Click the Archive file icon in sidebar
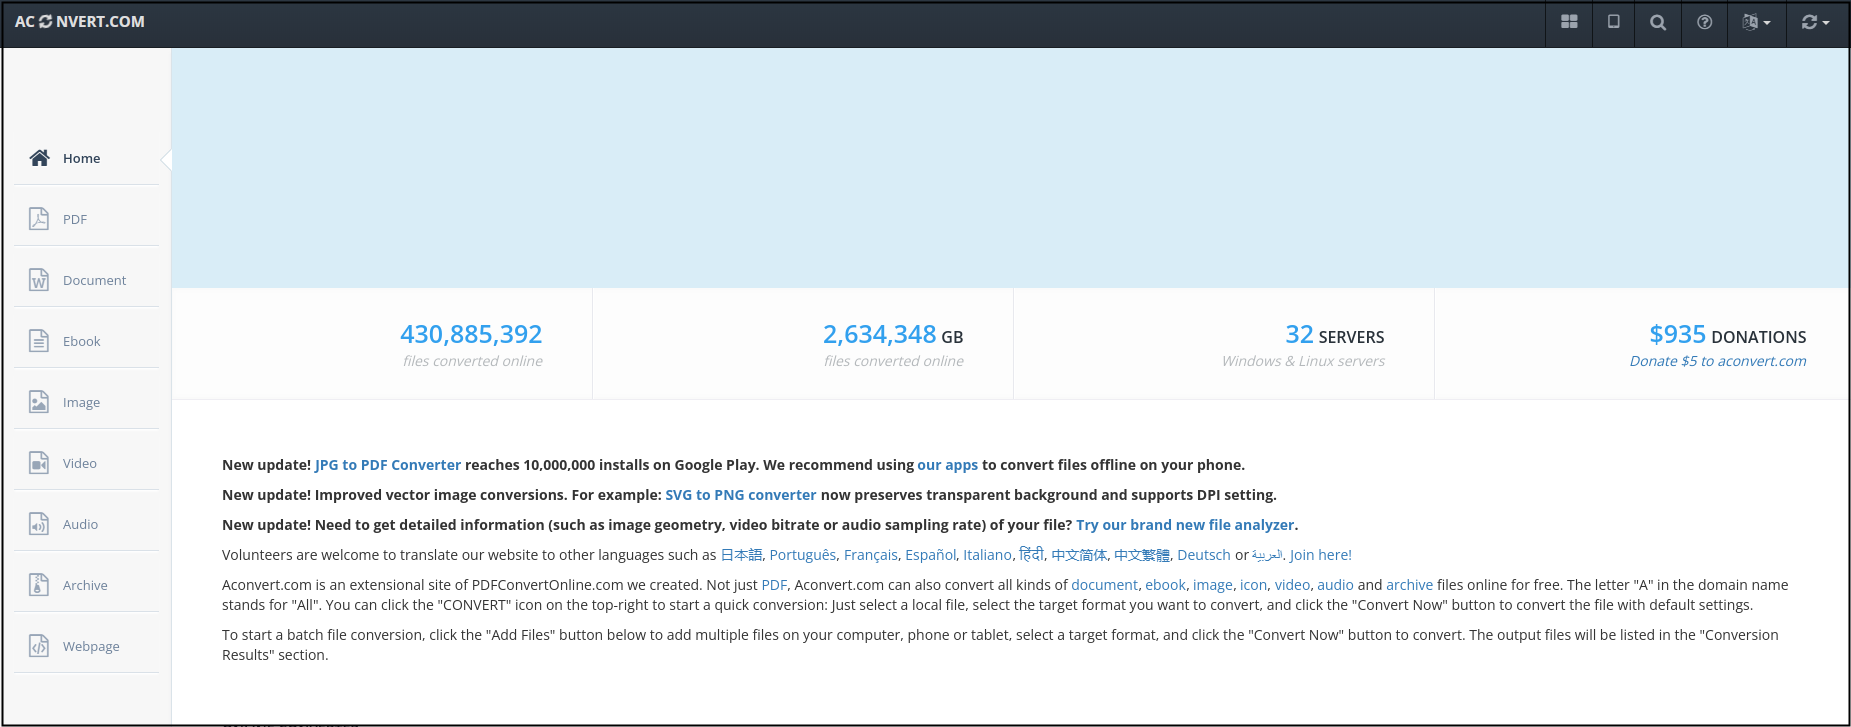This screenshot has height=727, width=1851. pos(39,585)
